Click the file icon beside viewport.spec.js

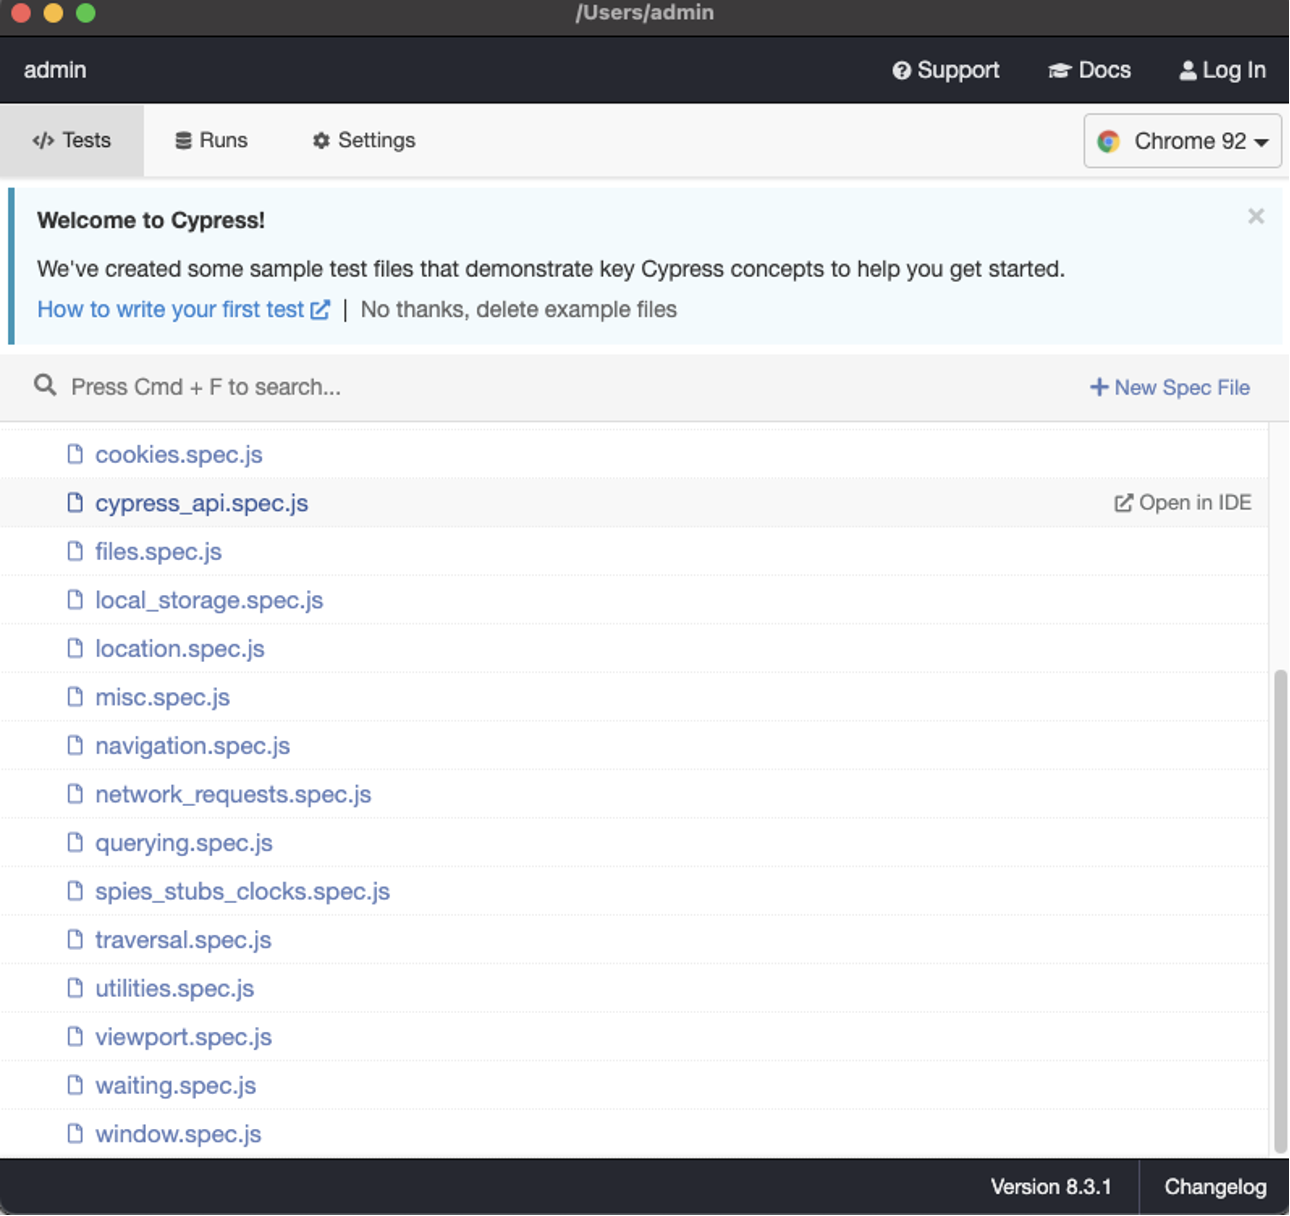pos(75,1036)
